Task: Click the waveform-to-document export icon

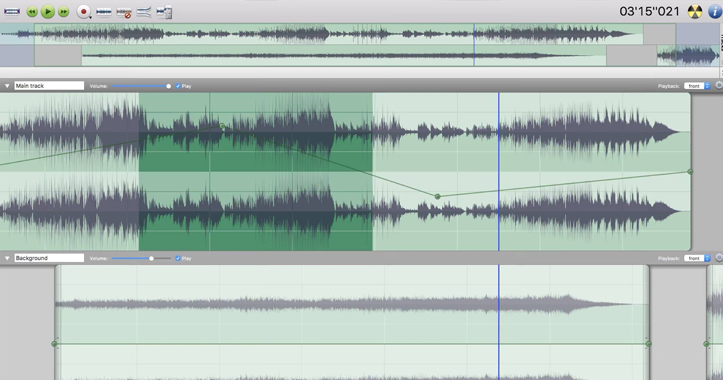Action: point(164,12)
